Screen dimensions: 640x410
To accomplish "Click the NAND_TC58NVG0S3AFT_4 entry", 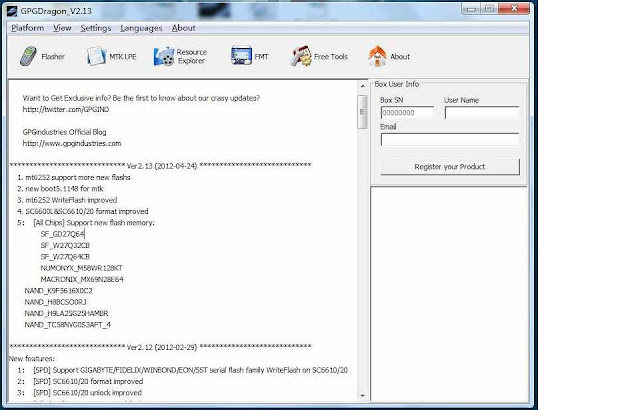I will click(x=67, y=325).
